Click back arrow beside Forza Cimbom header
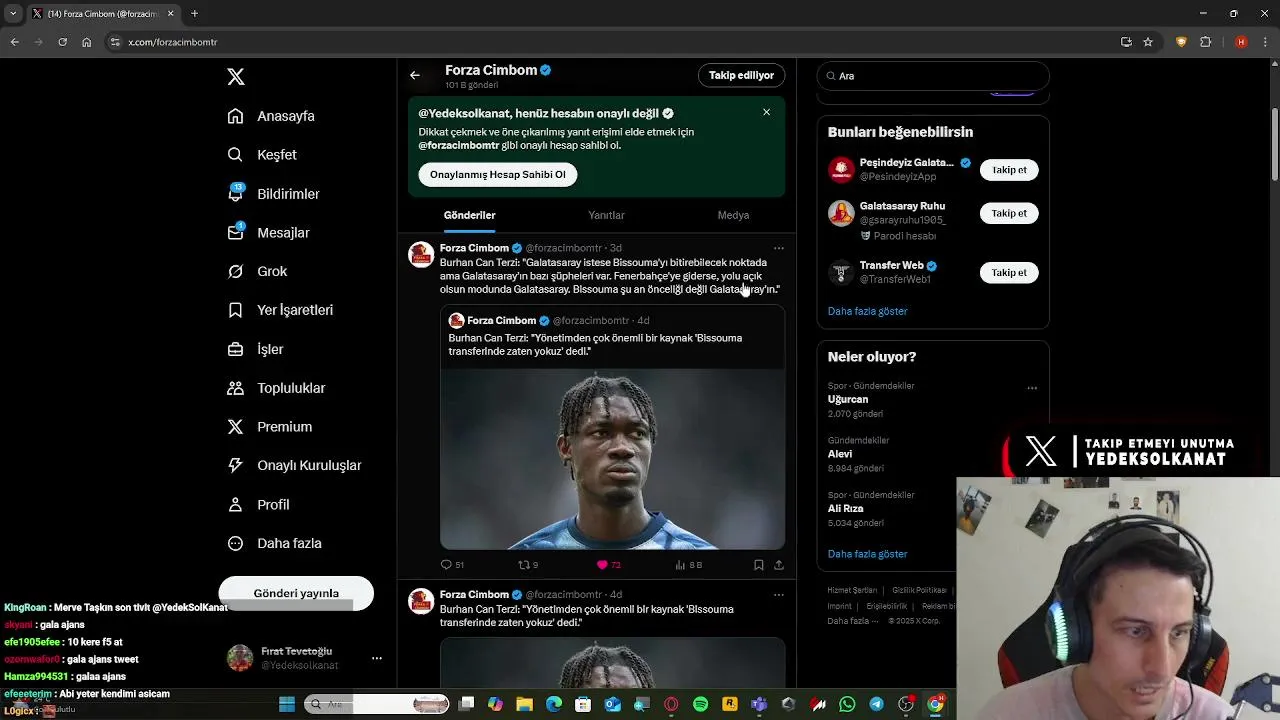The width and height of the screenshot is (1280, 720). (415, 75)
